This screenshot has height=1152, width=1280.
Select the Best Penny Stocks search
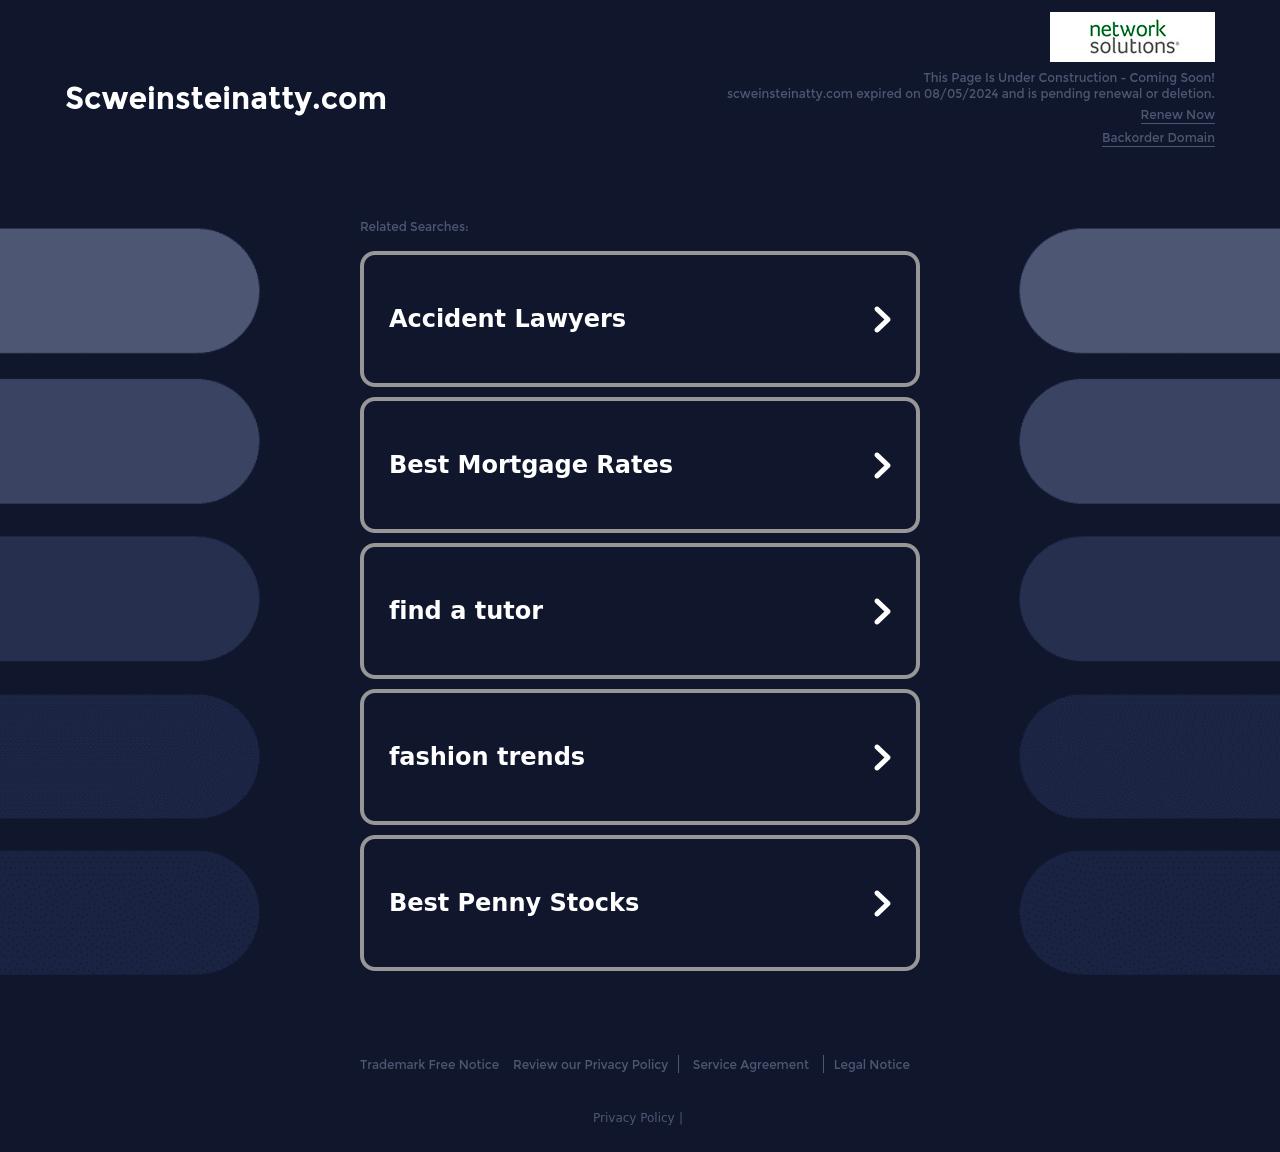click(514, 903)
